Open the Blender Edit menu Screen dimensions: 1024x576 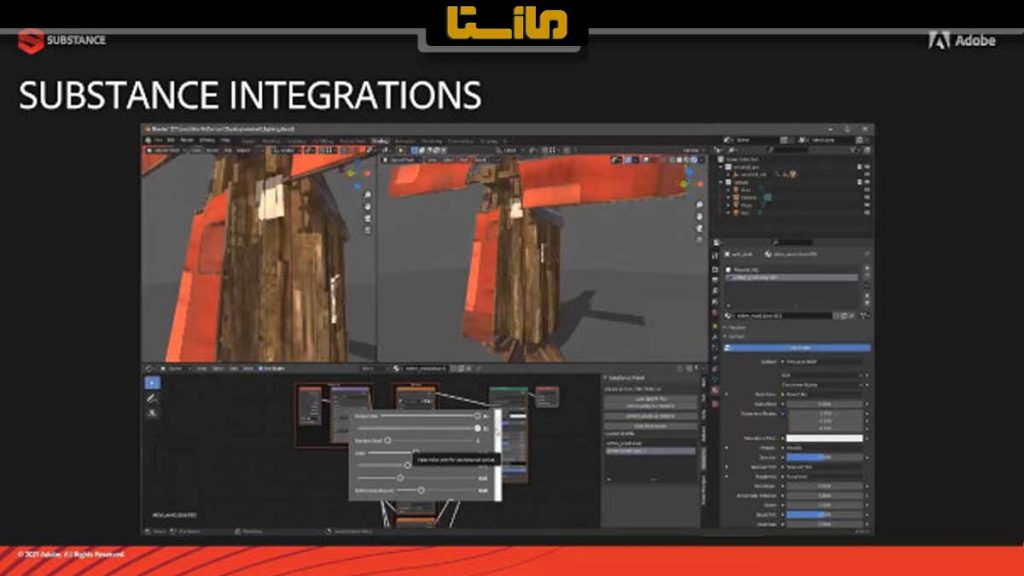(171, 140)
